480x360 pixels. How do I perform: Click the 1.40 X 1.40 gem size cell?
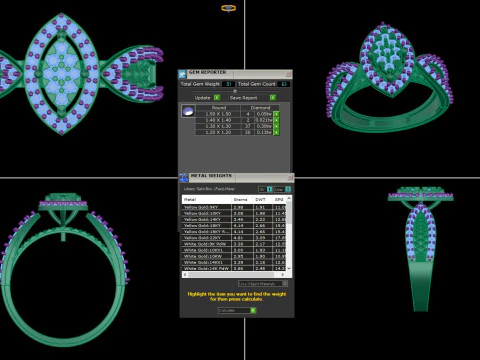(218, 120)
